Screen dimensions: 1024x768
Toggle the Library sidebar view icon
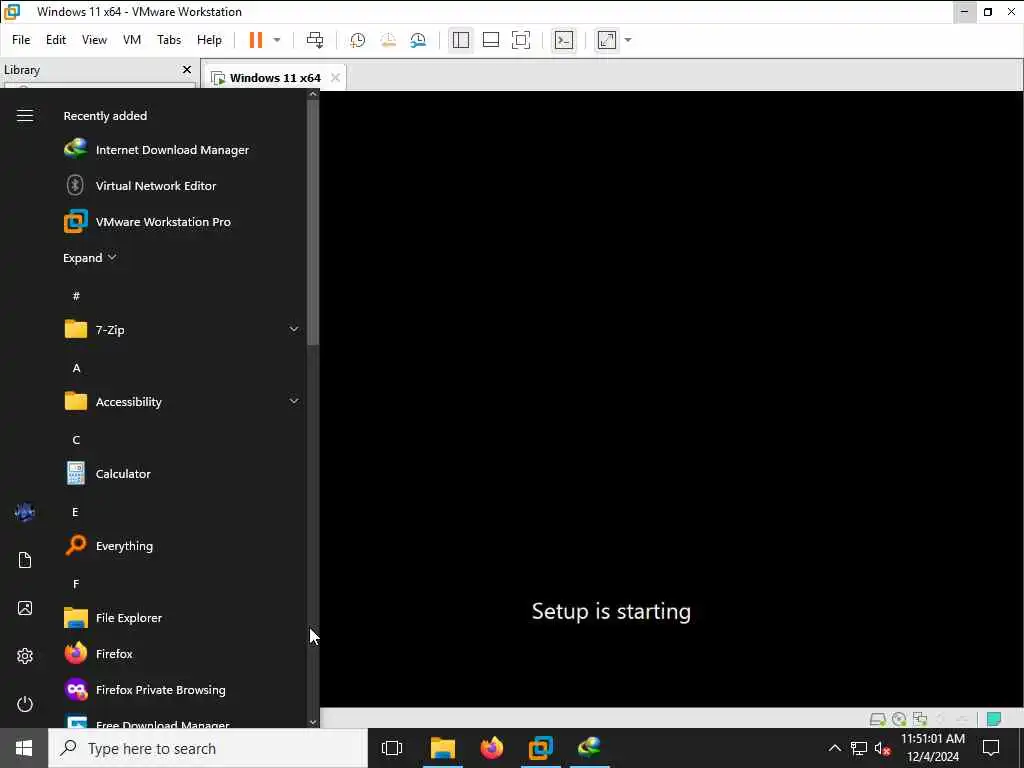click(460, 40)
